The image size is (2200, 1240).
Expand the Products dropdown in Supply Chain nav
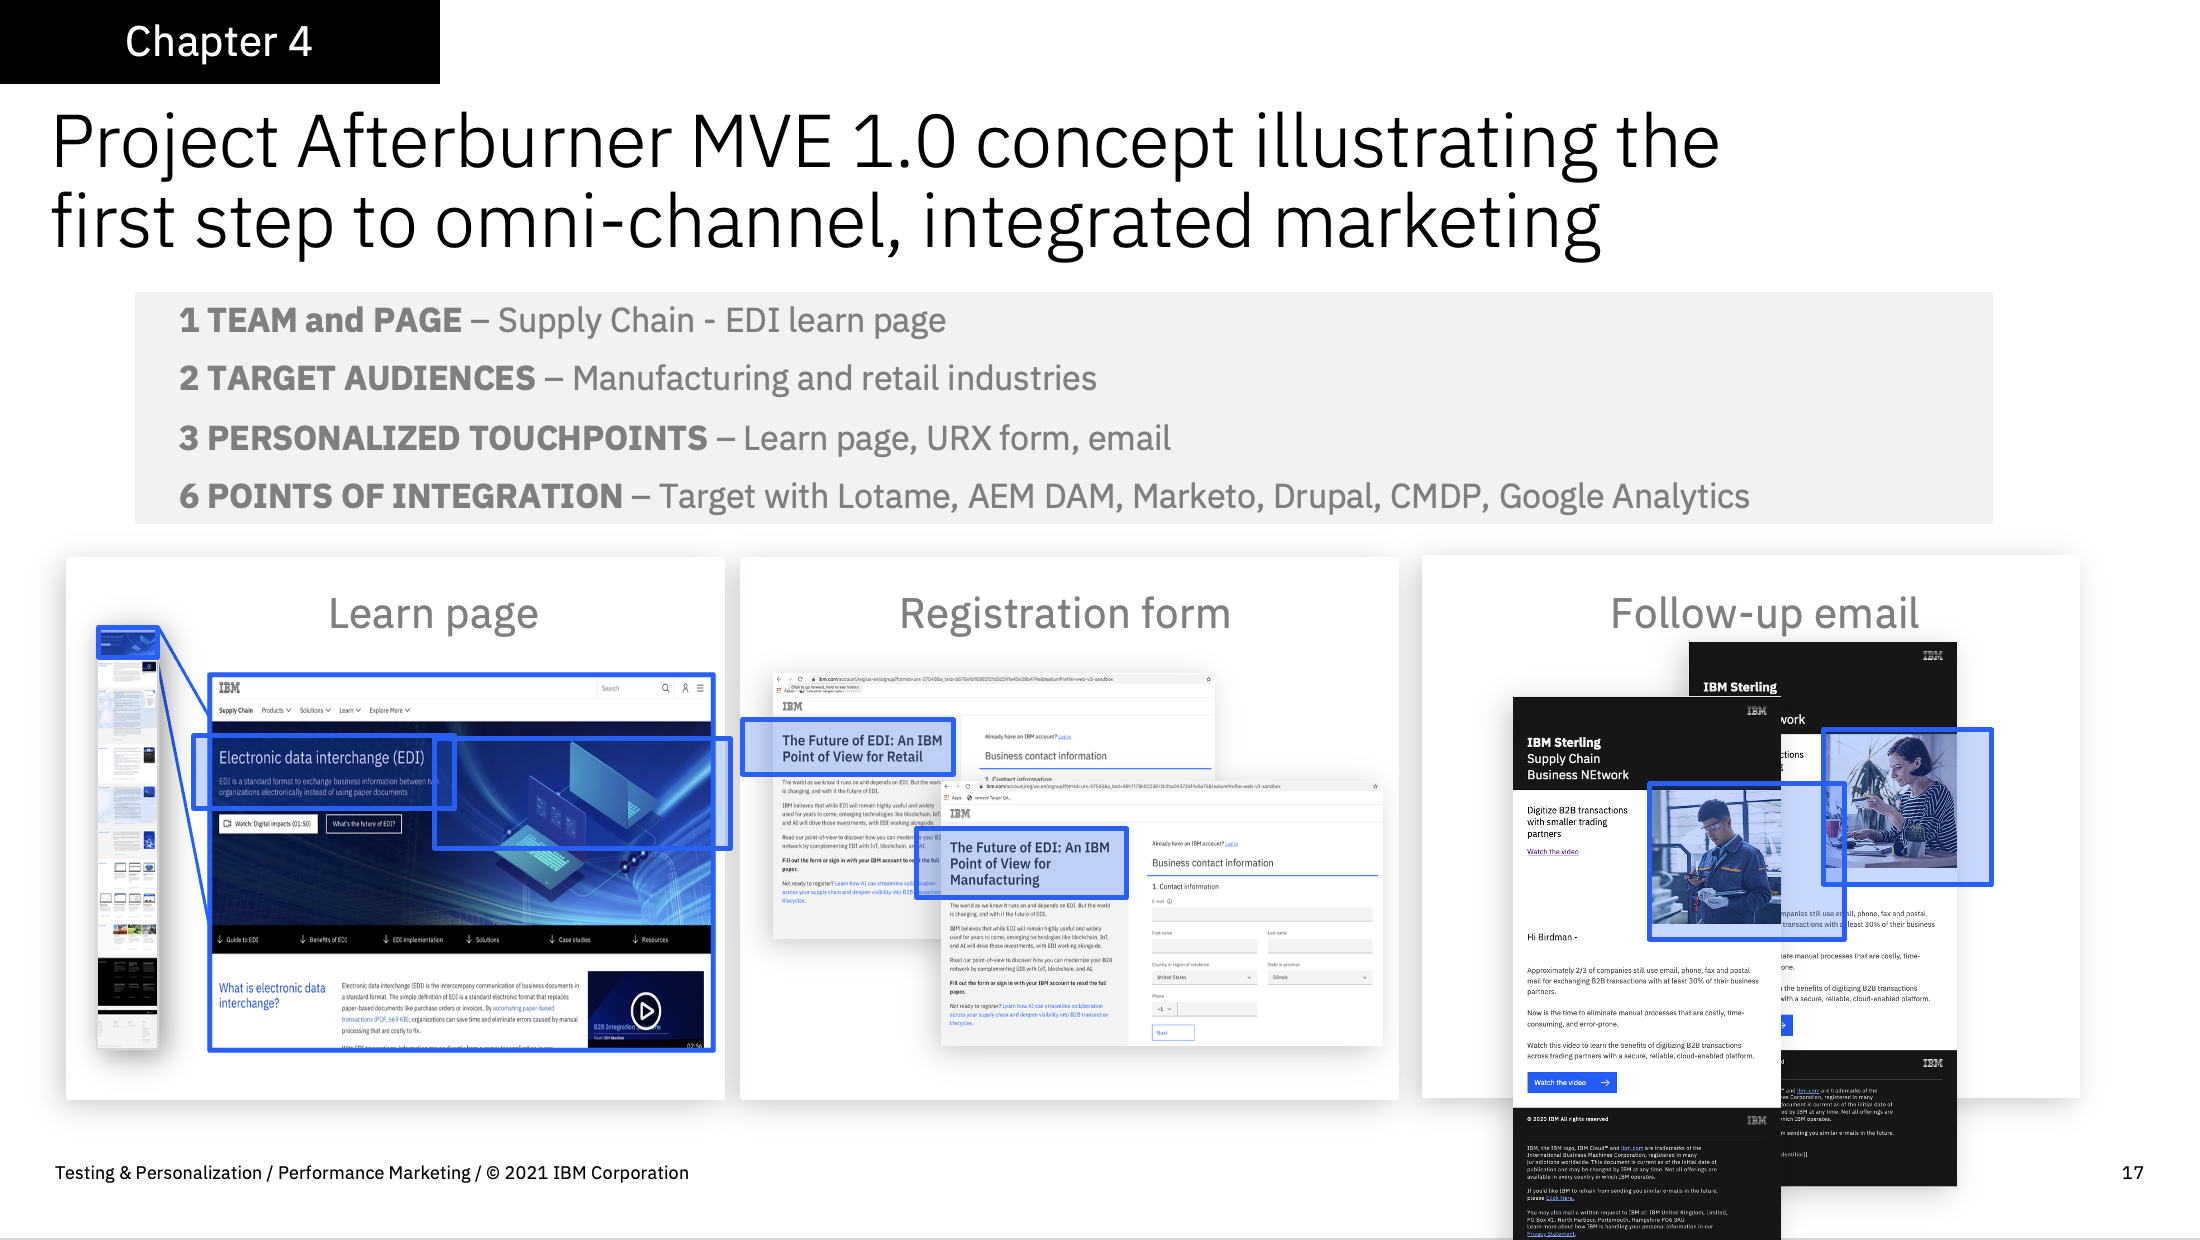[x=276, y=711]
